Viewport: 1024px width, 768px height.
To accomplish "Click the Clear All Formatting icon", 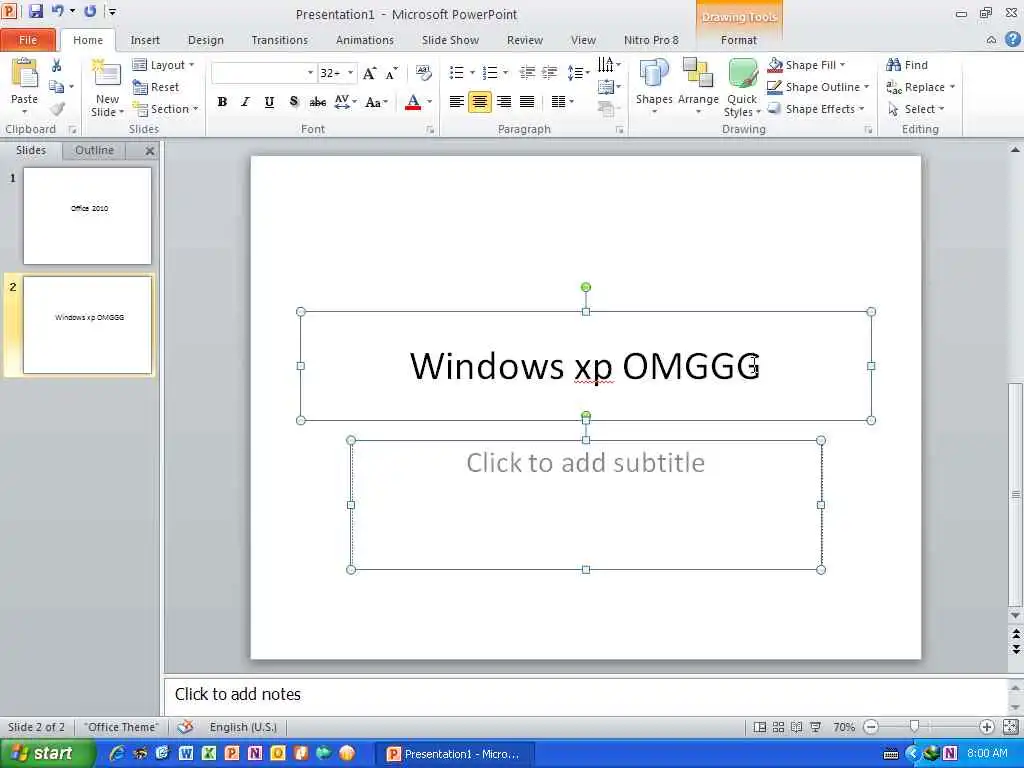I will tap(424, 72).
